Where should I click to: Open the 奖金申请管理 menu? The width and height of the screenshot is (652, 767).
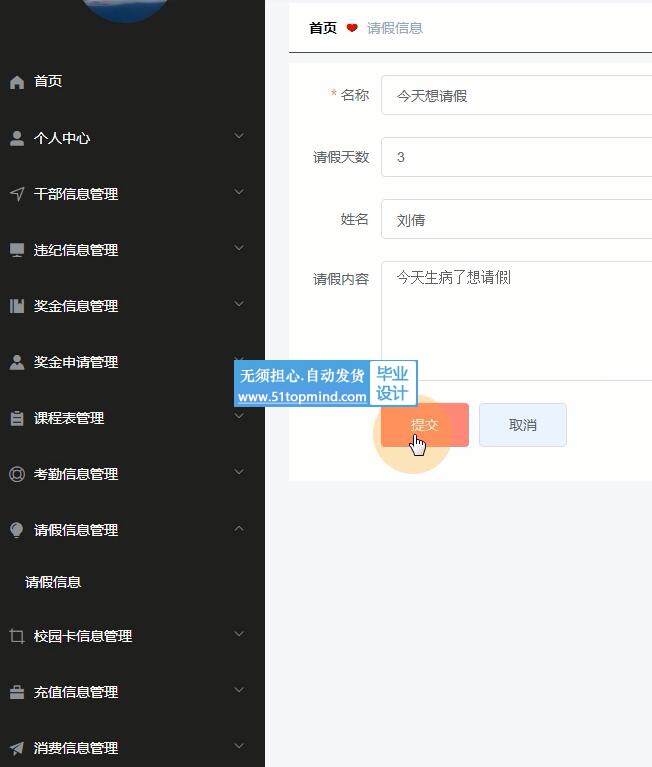coord(76,362)
